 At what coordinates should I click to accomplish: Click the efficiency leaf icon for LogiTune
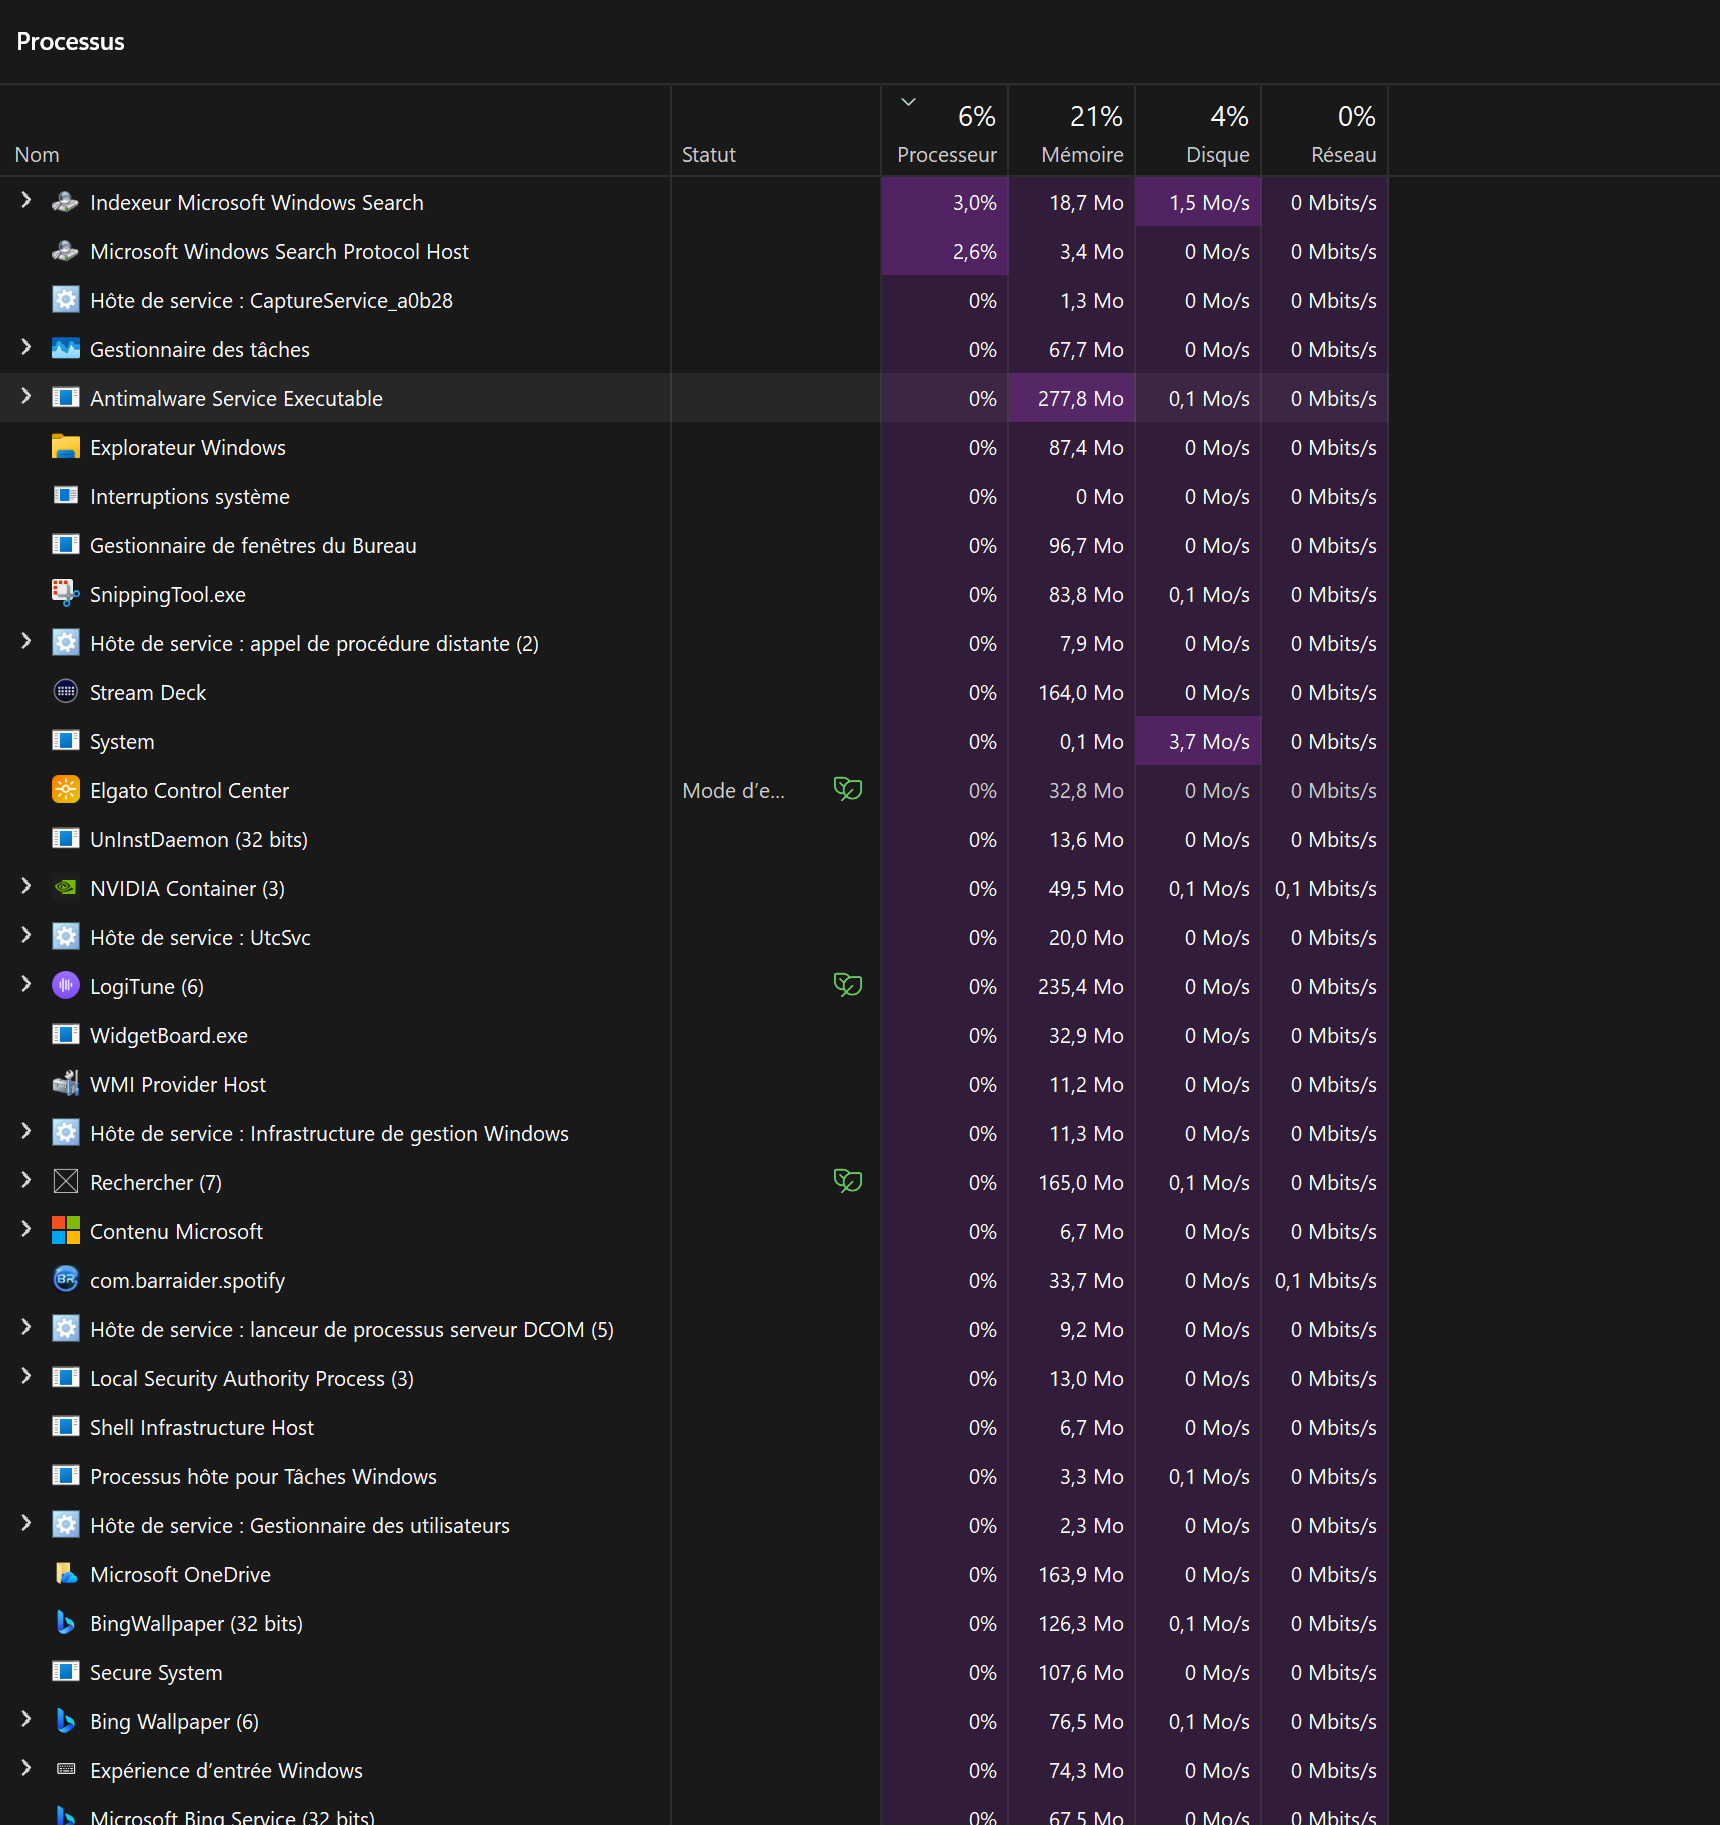848,985
